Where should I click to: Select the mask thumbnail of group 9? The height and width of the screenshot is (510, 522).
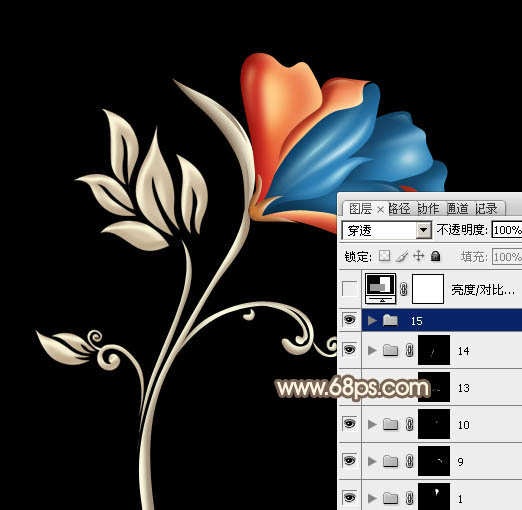434,461
